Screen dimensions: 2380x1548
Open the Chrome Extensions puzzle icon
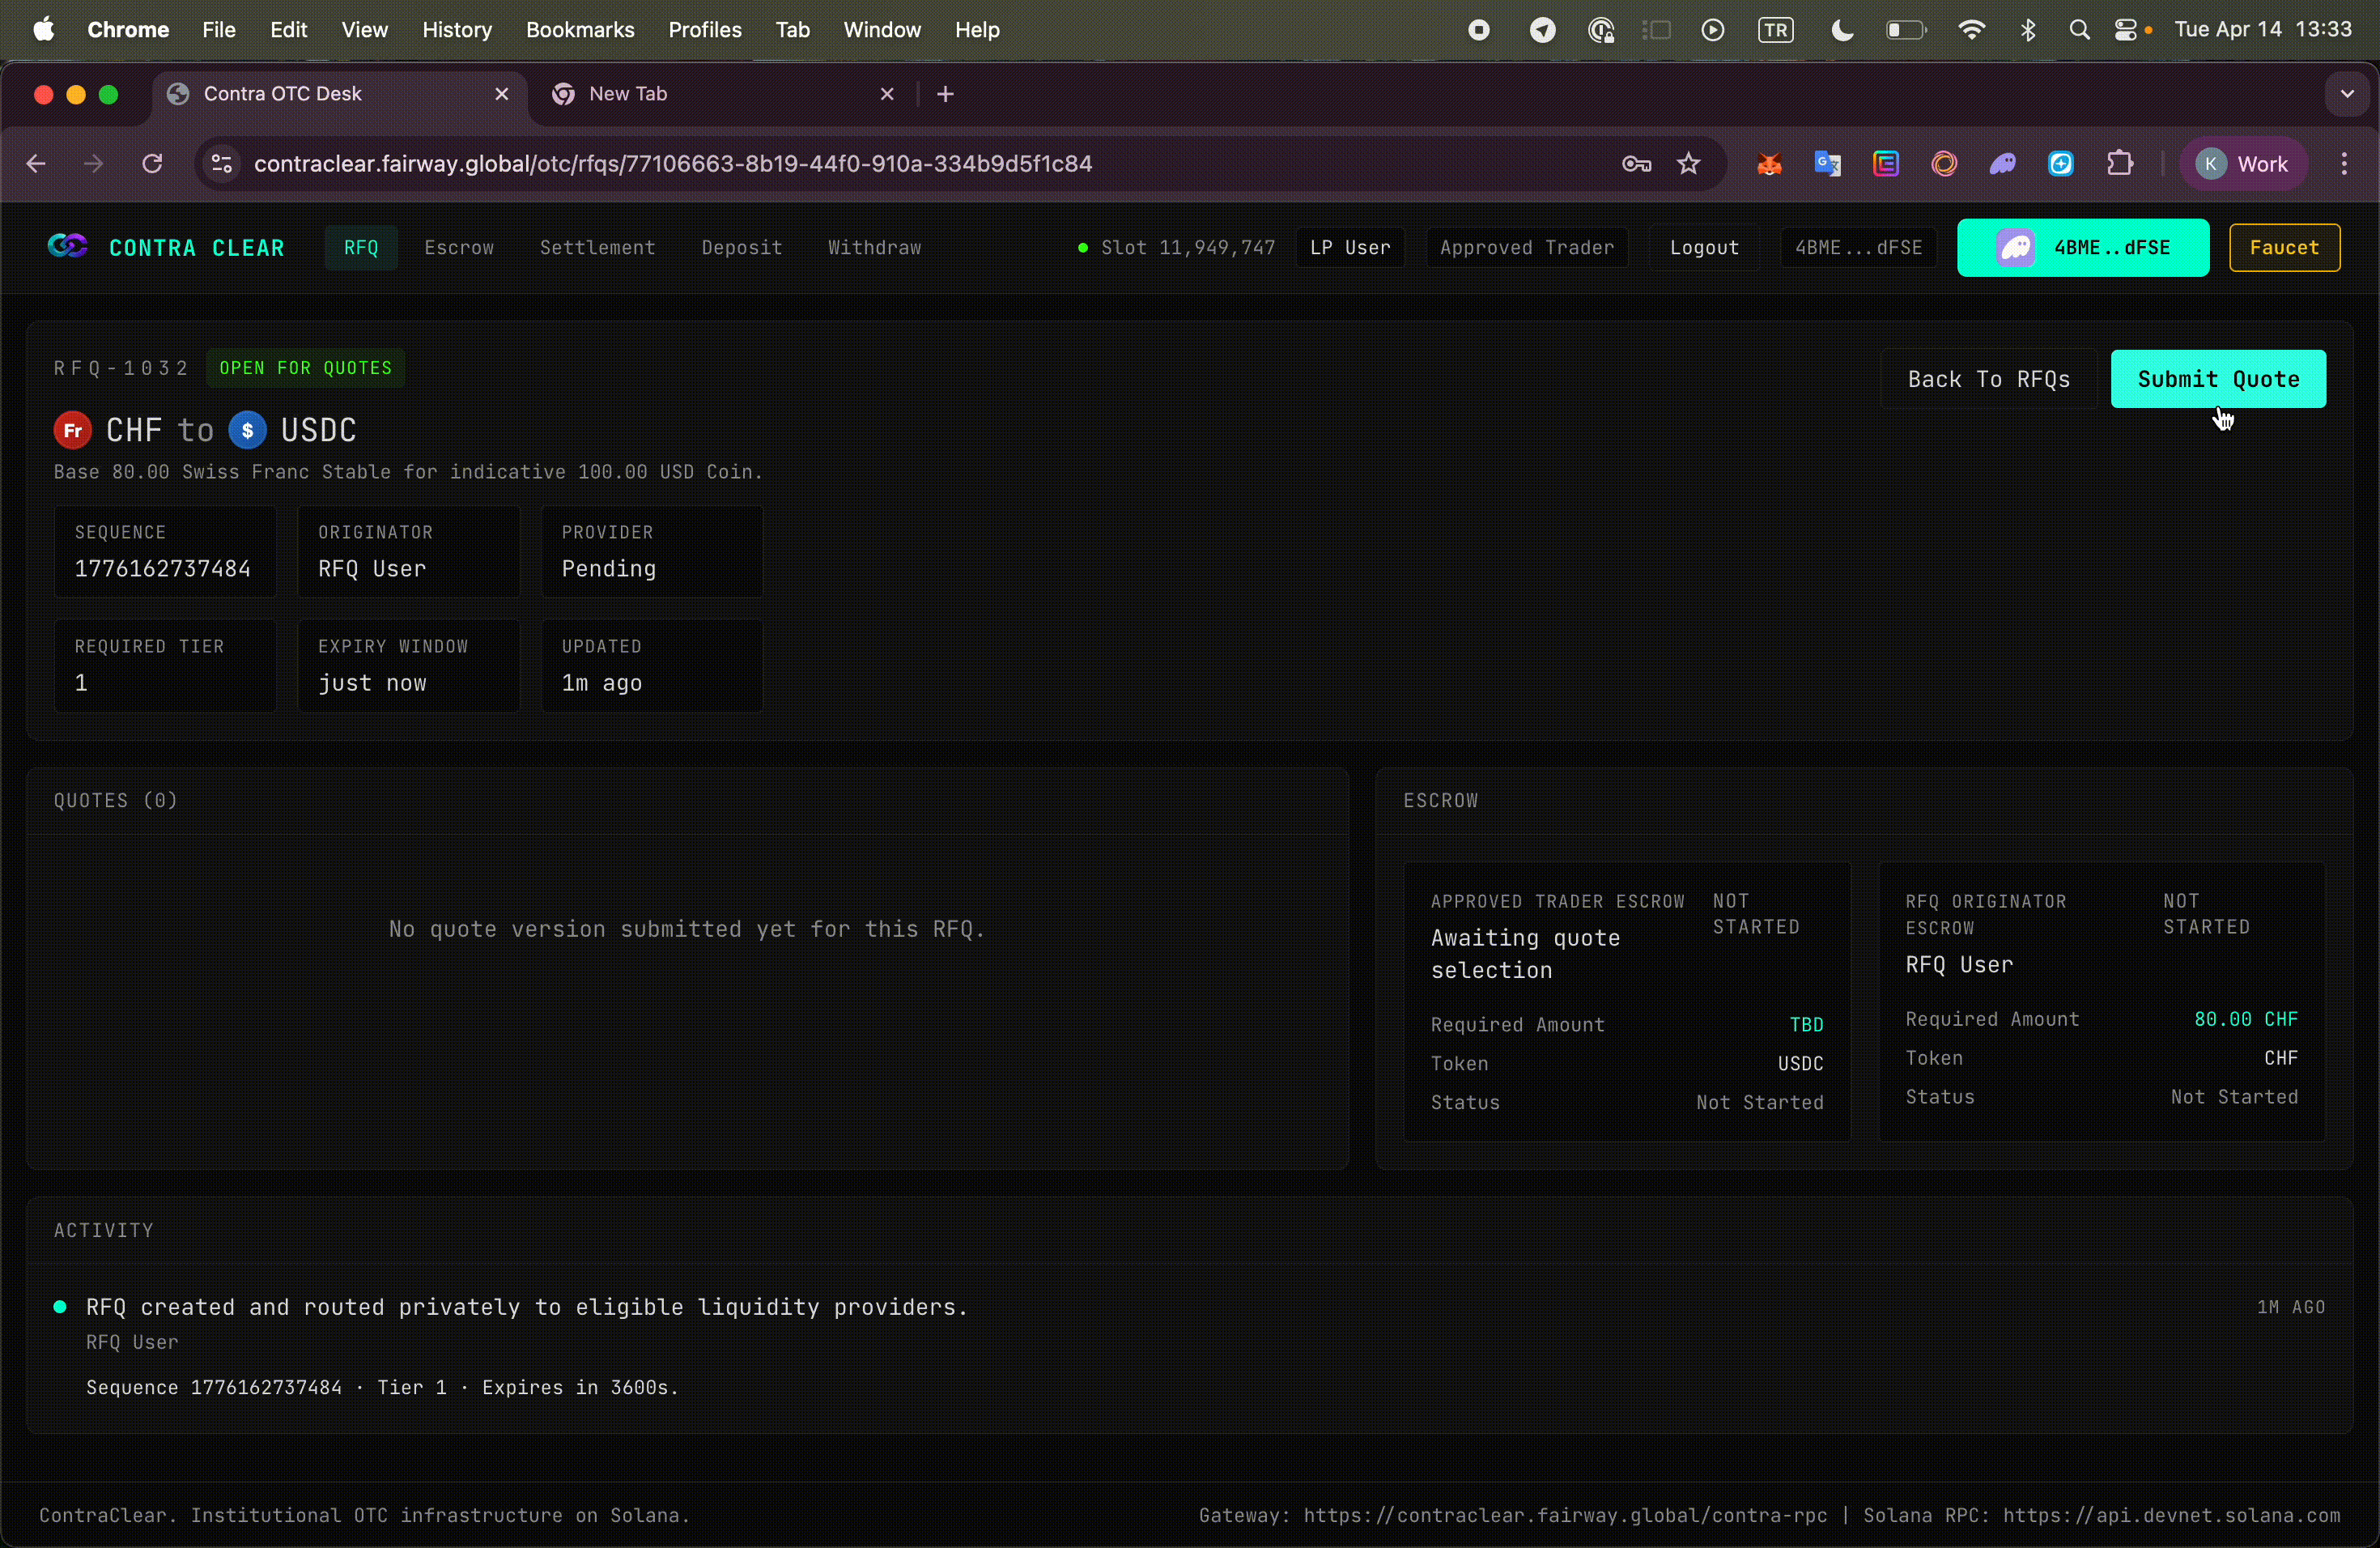(x=2119, y=164)
